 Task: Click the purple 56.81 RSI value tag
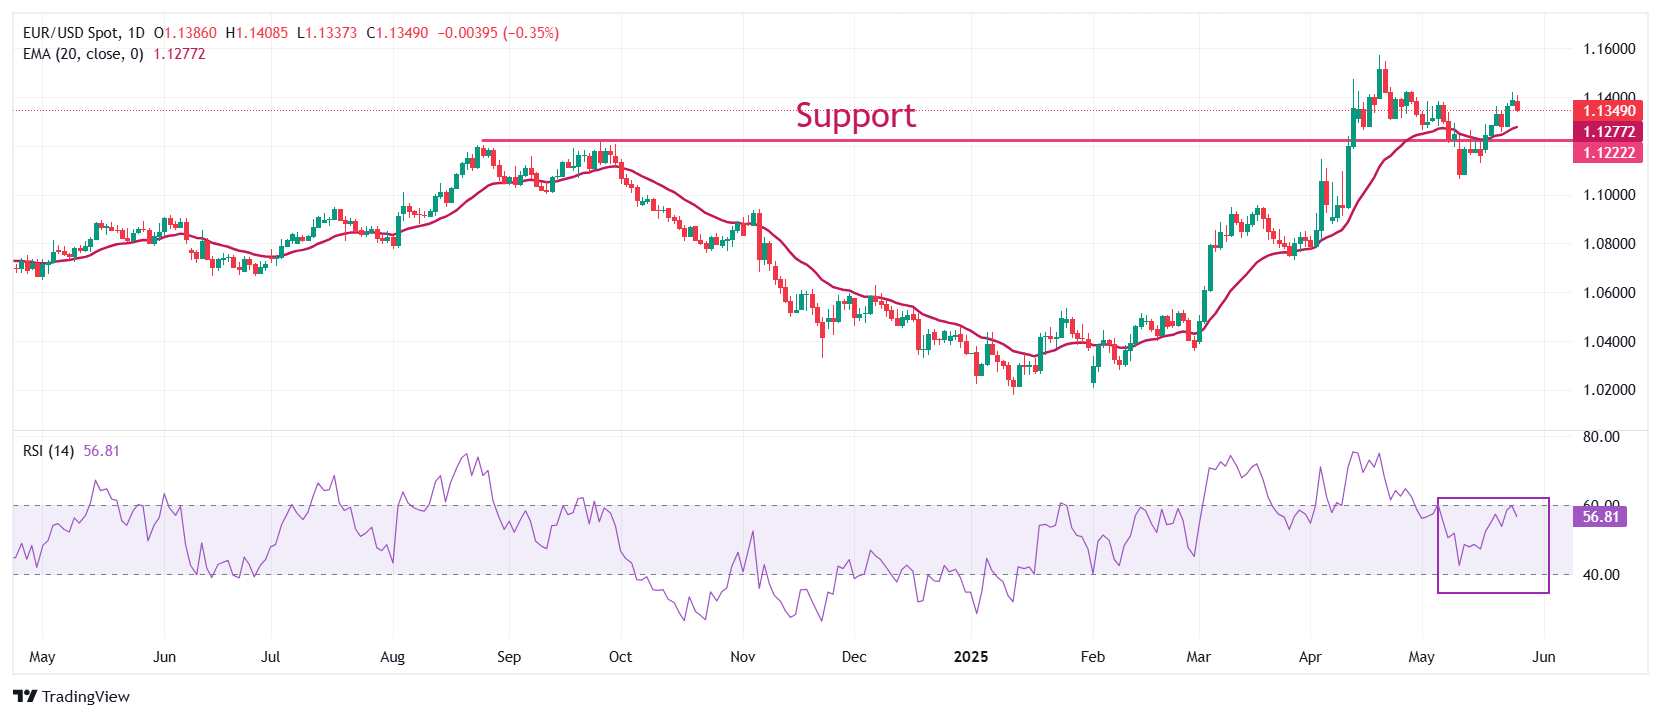coord(1600,517)
